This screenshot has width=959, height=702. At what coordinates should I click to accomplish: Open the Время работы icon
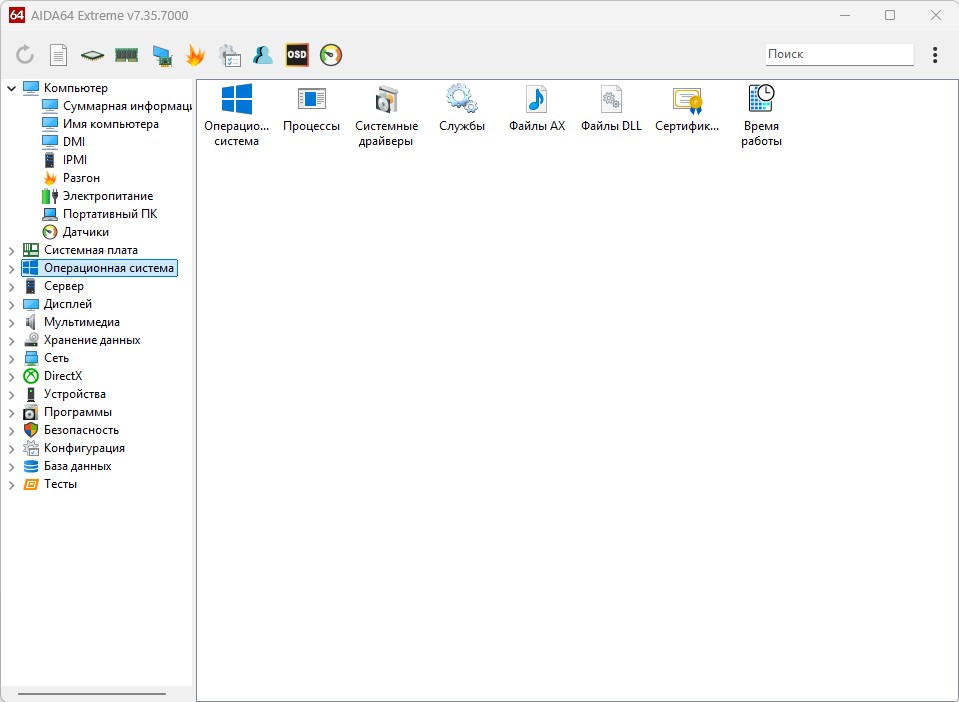[x=761, y=115]
